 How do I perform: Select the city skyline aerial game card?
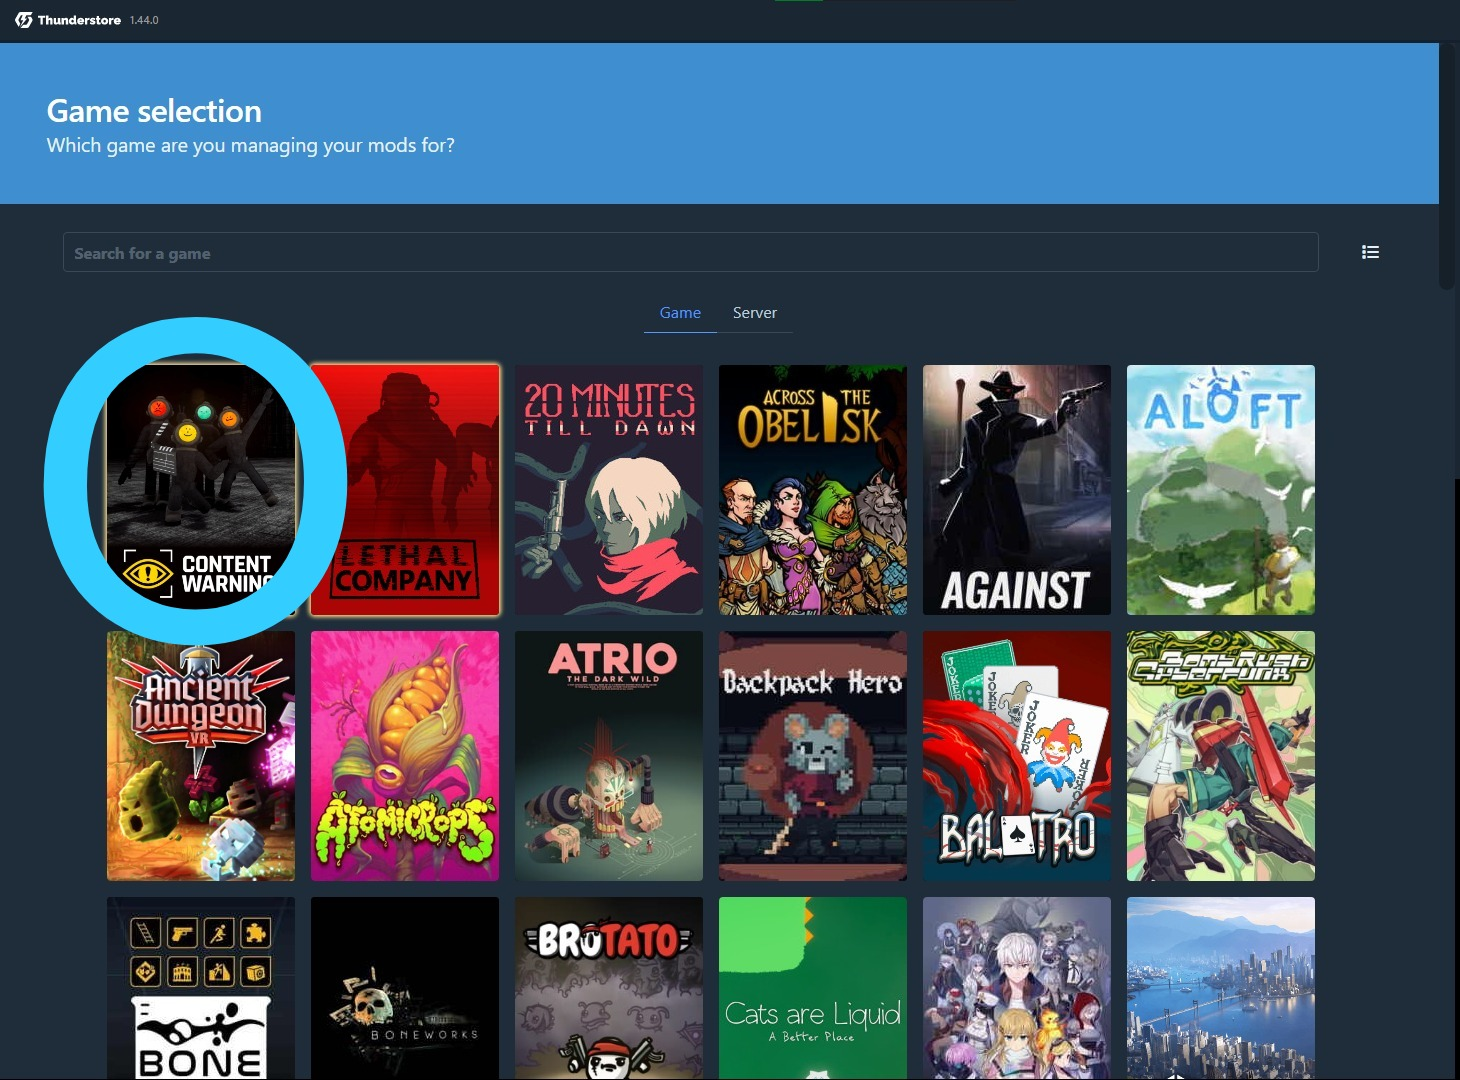pyautogui.click(x=1221, y=988)
